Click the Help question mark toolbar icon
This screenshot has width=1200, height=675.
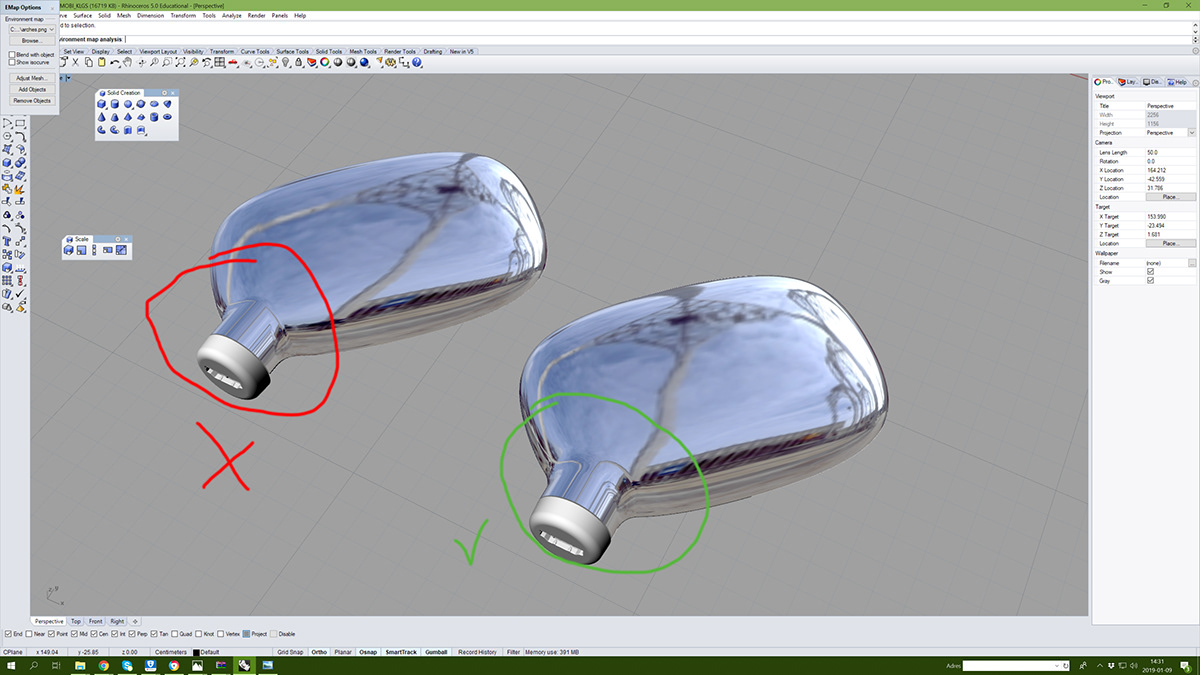coord(417,62)
